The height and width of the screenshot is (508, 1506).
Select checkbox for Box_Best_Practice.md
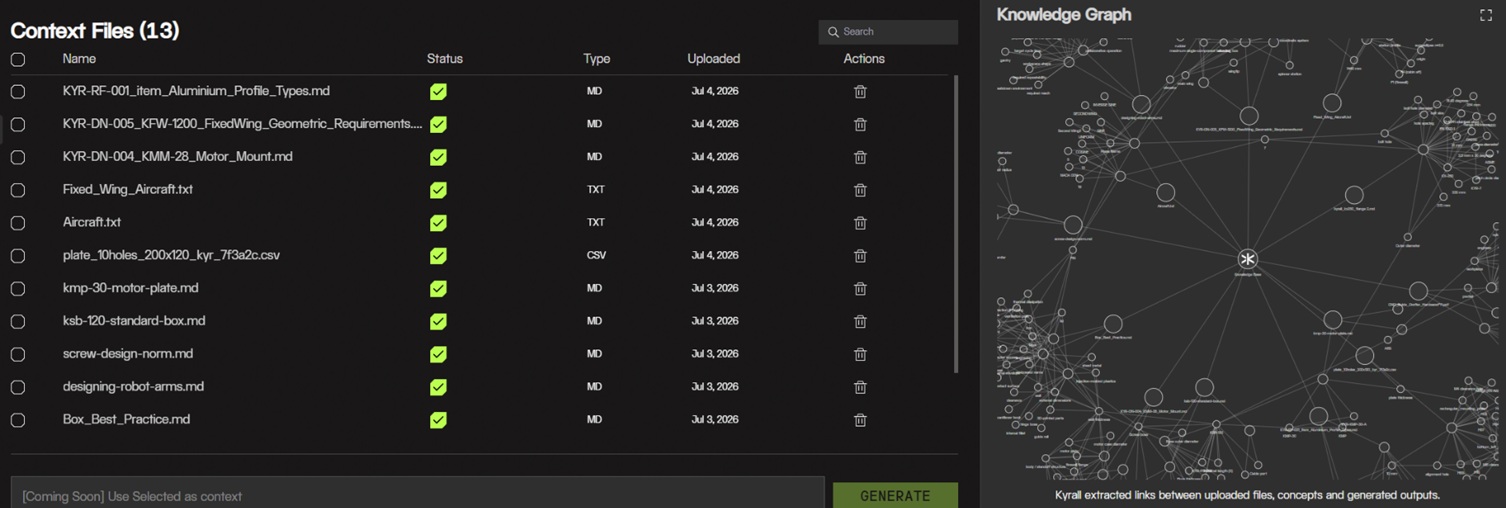point(18,420)
